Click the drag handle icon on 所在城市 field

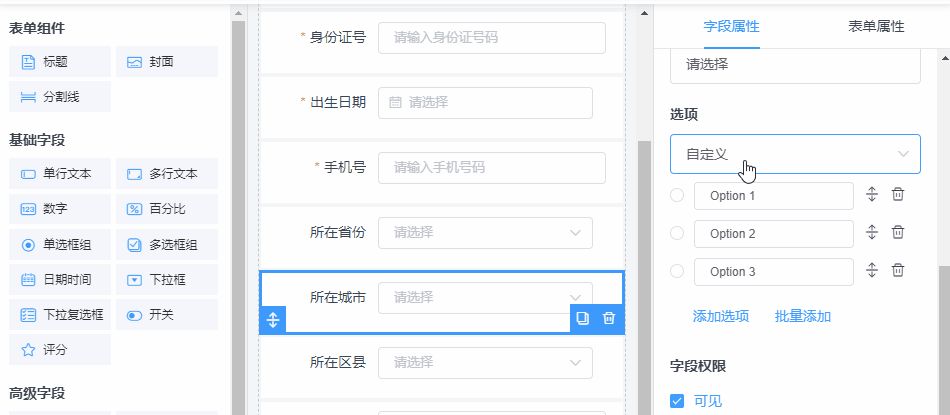[x=273, y=320]
